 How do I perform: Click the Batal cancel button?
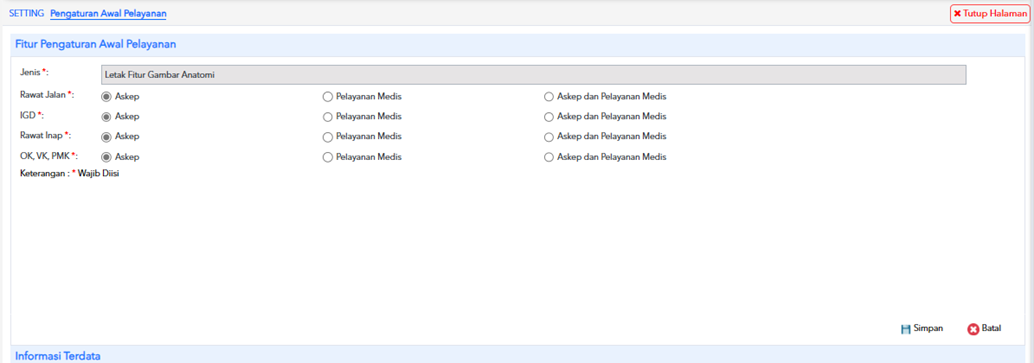[985, 329]
